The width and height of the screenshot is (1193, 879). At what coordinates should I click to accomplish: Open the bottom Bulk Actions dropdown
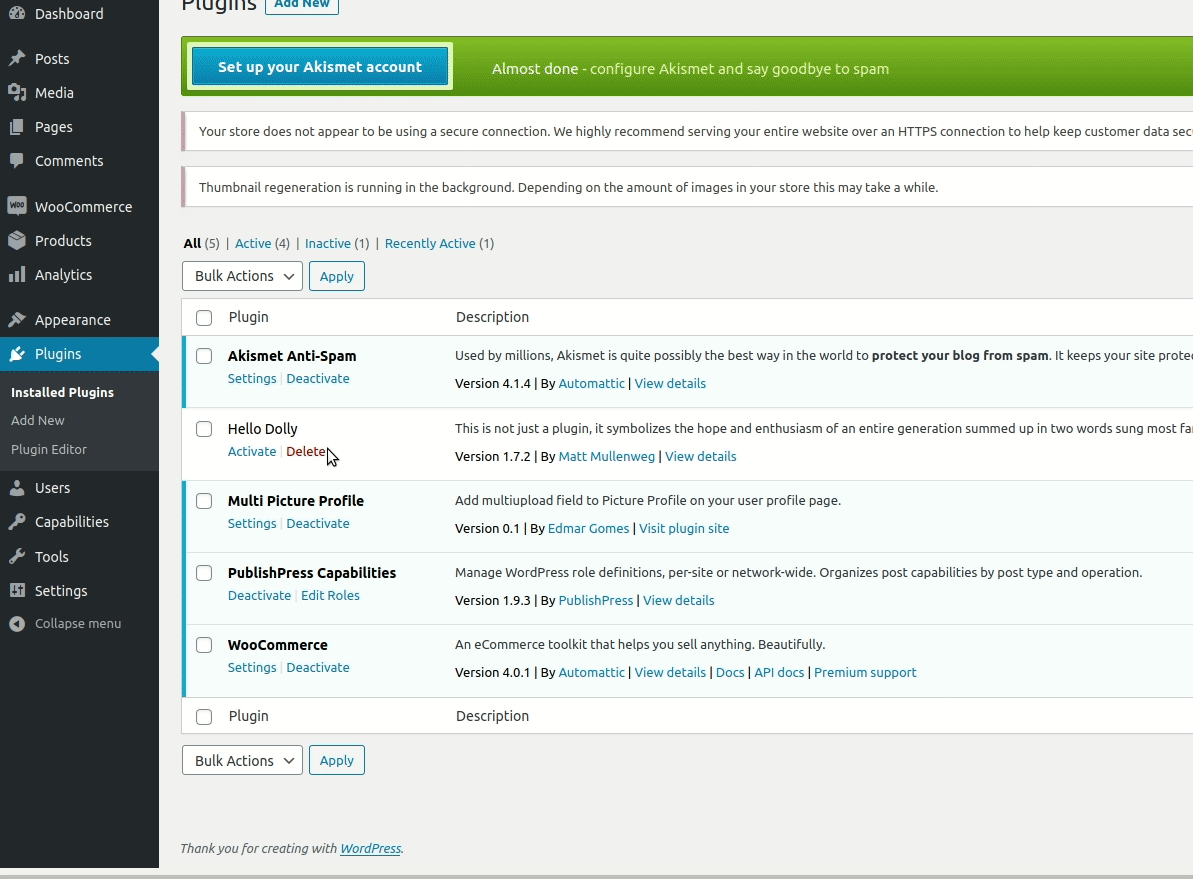(242, 760)
